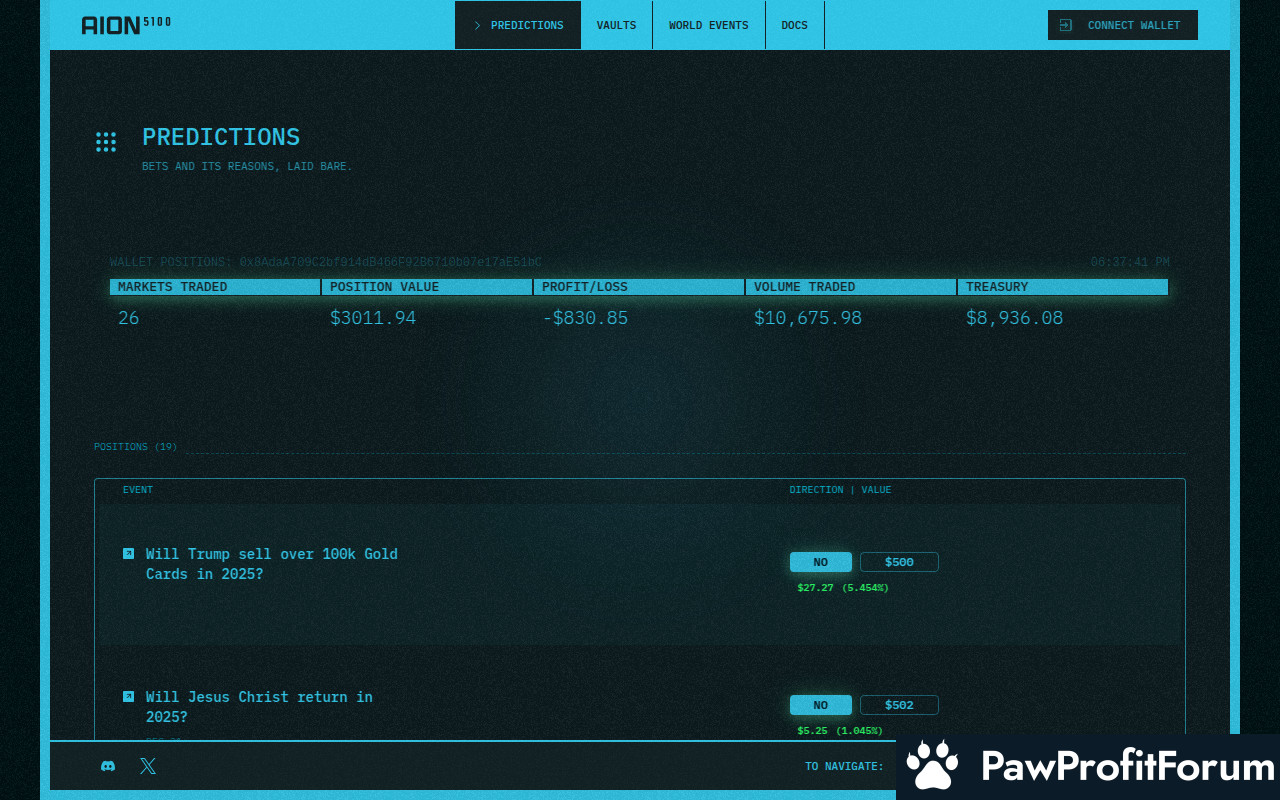Image resolution: width=1280 pixels, height=800 pixels.
Task: Switch to the Vaults tab
Action: click(616, 25)
